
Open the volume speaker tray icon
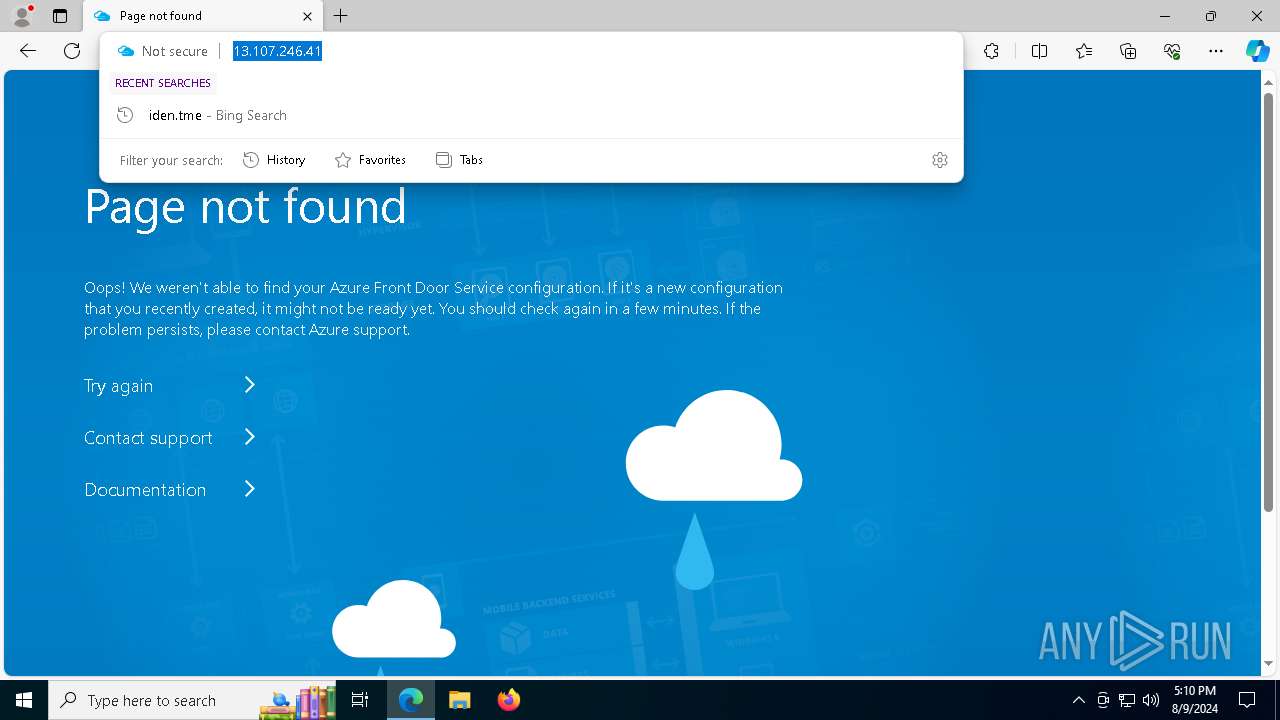click(1151, 700)
